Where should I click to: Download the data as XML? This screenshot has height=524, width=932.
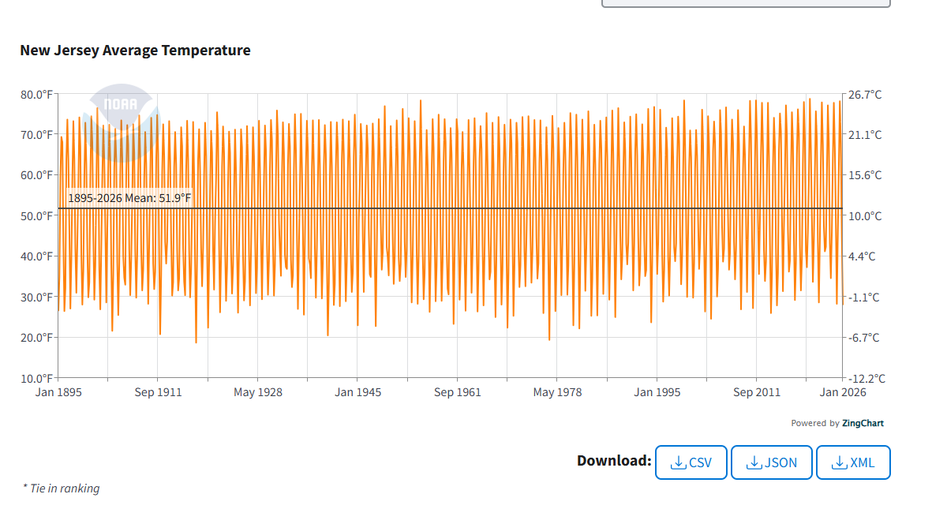pyautogui.click(x=853, y=463)
